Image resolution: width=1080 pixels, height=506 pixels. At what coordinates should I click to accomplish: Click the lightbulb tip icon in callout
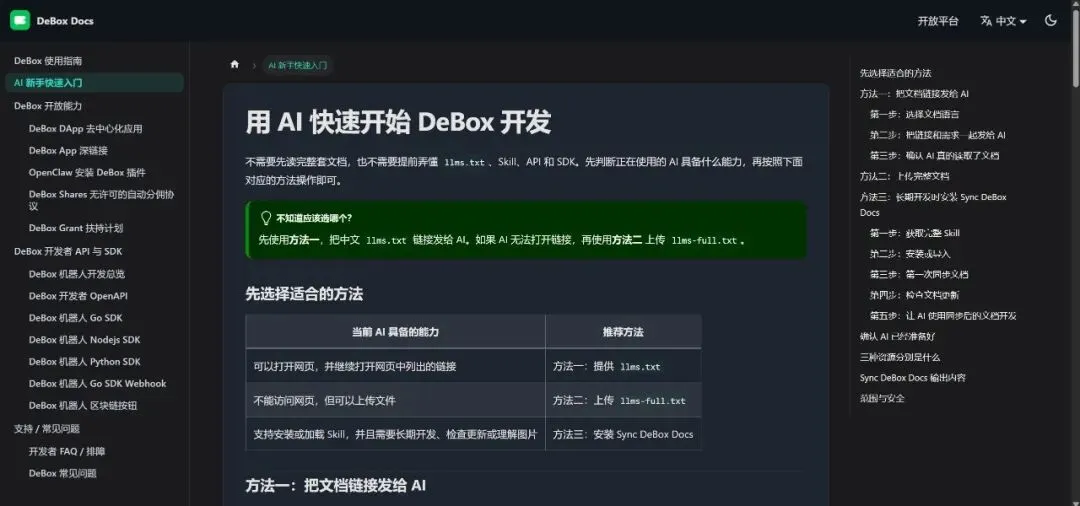(x=266, y=218)
